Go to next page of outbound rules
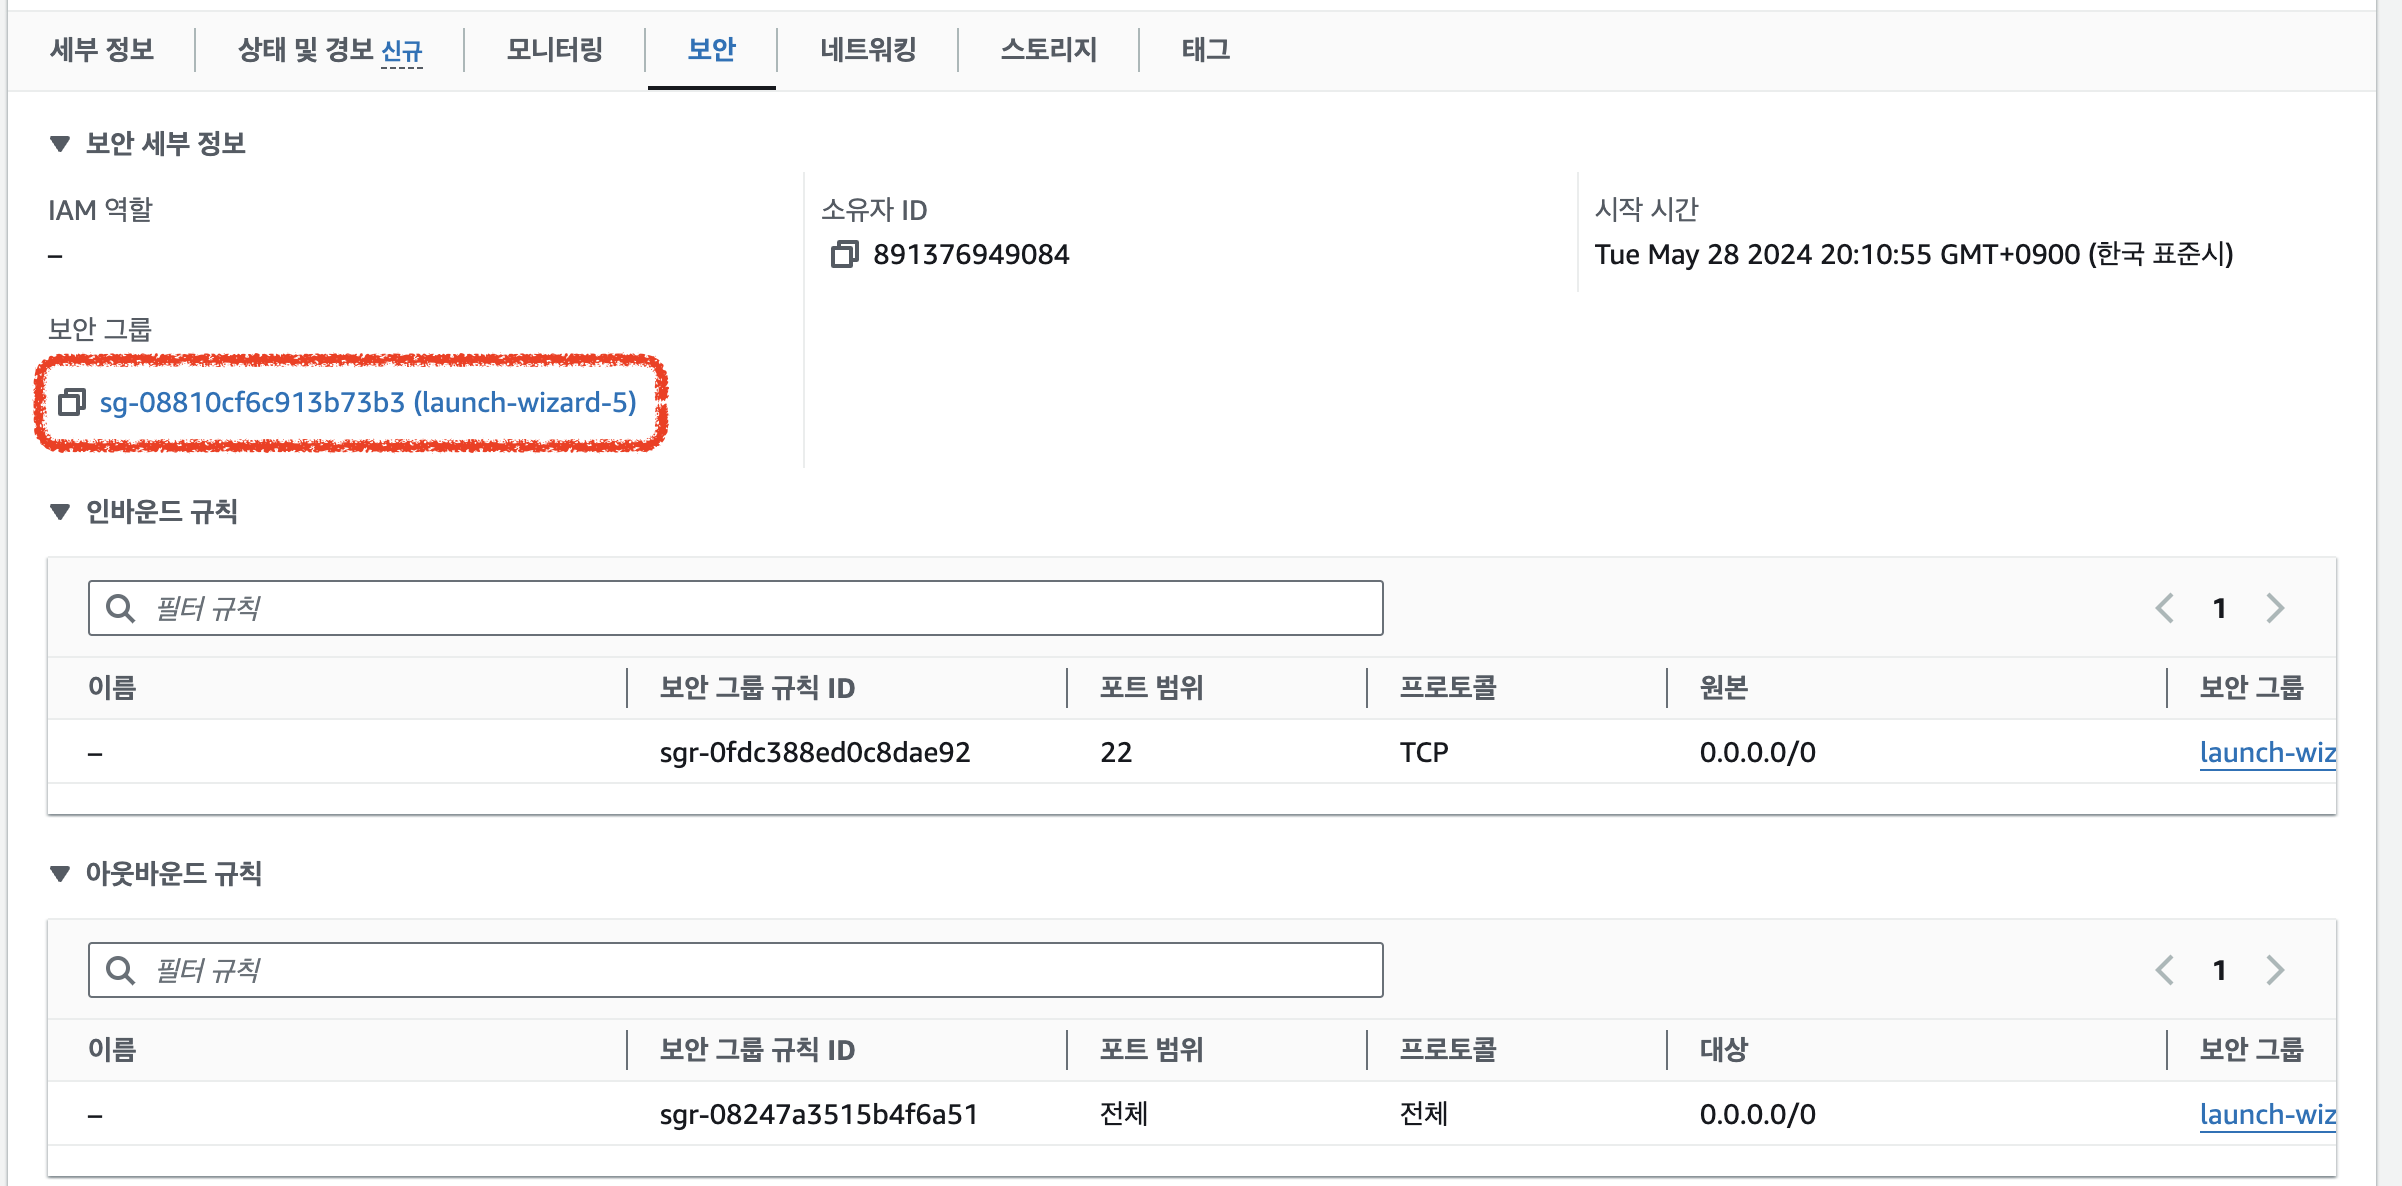The height and width of the screenshot is (1186, 2402). pyautogui.click(x=2275, y=970)
